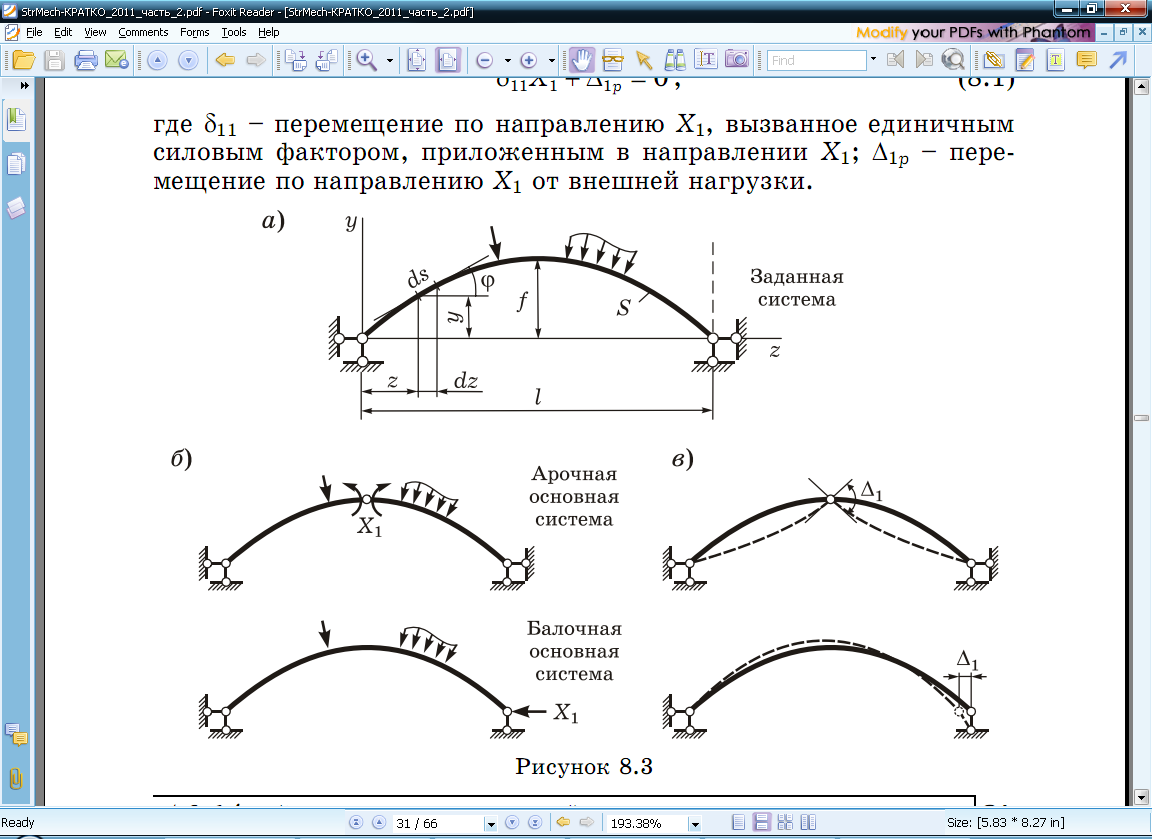Zoom out with the minus circle button

(484, 60)
